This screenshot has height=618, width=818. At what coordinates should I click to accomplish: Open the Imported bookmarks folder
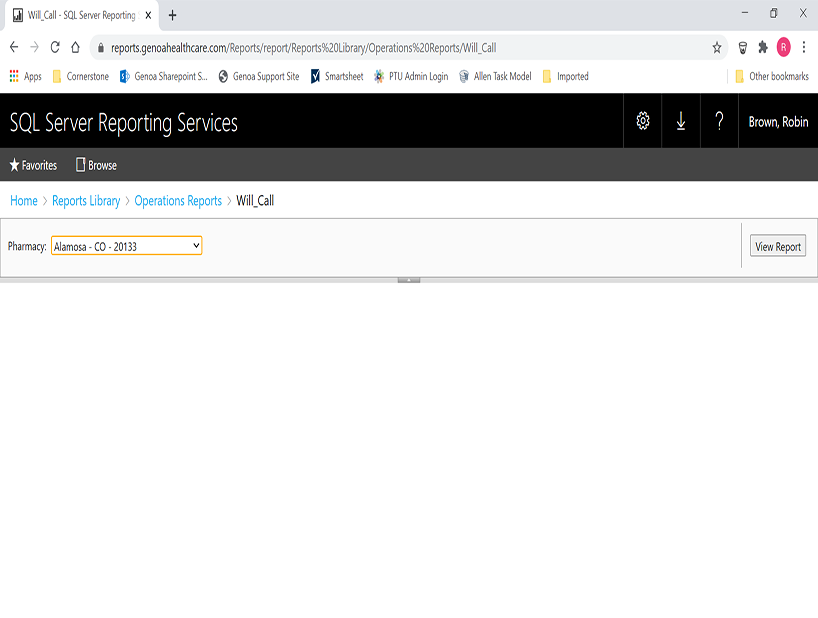(565, 76)
